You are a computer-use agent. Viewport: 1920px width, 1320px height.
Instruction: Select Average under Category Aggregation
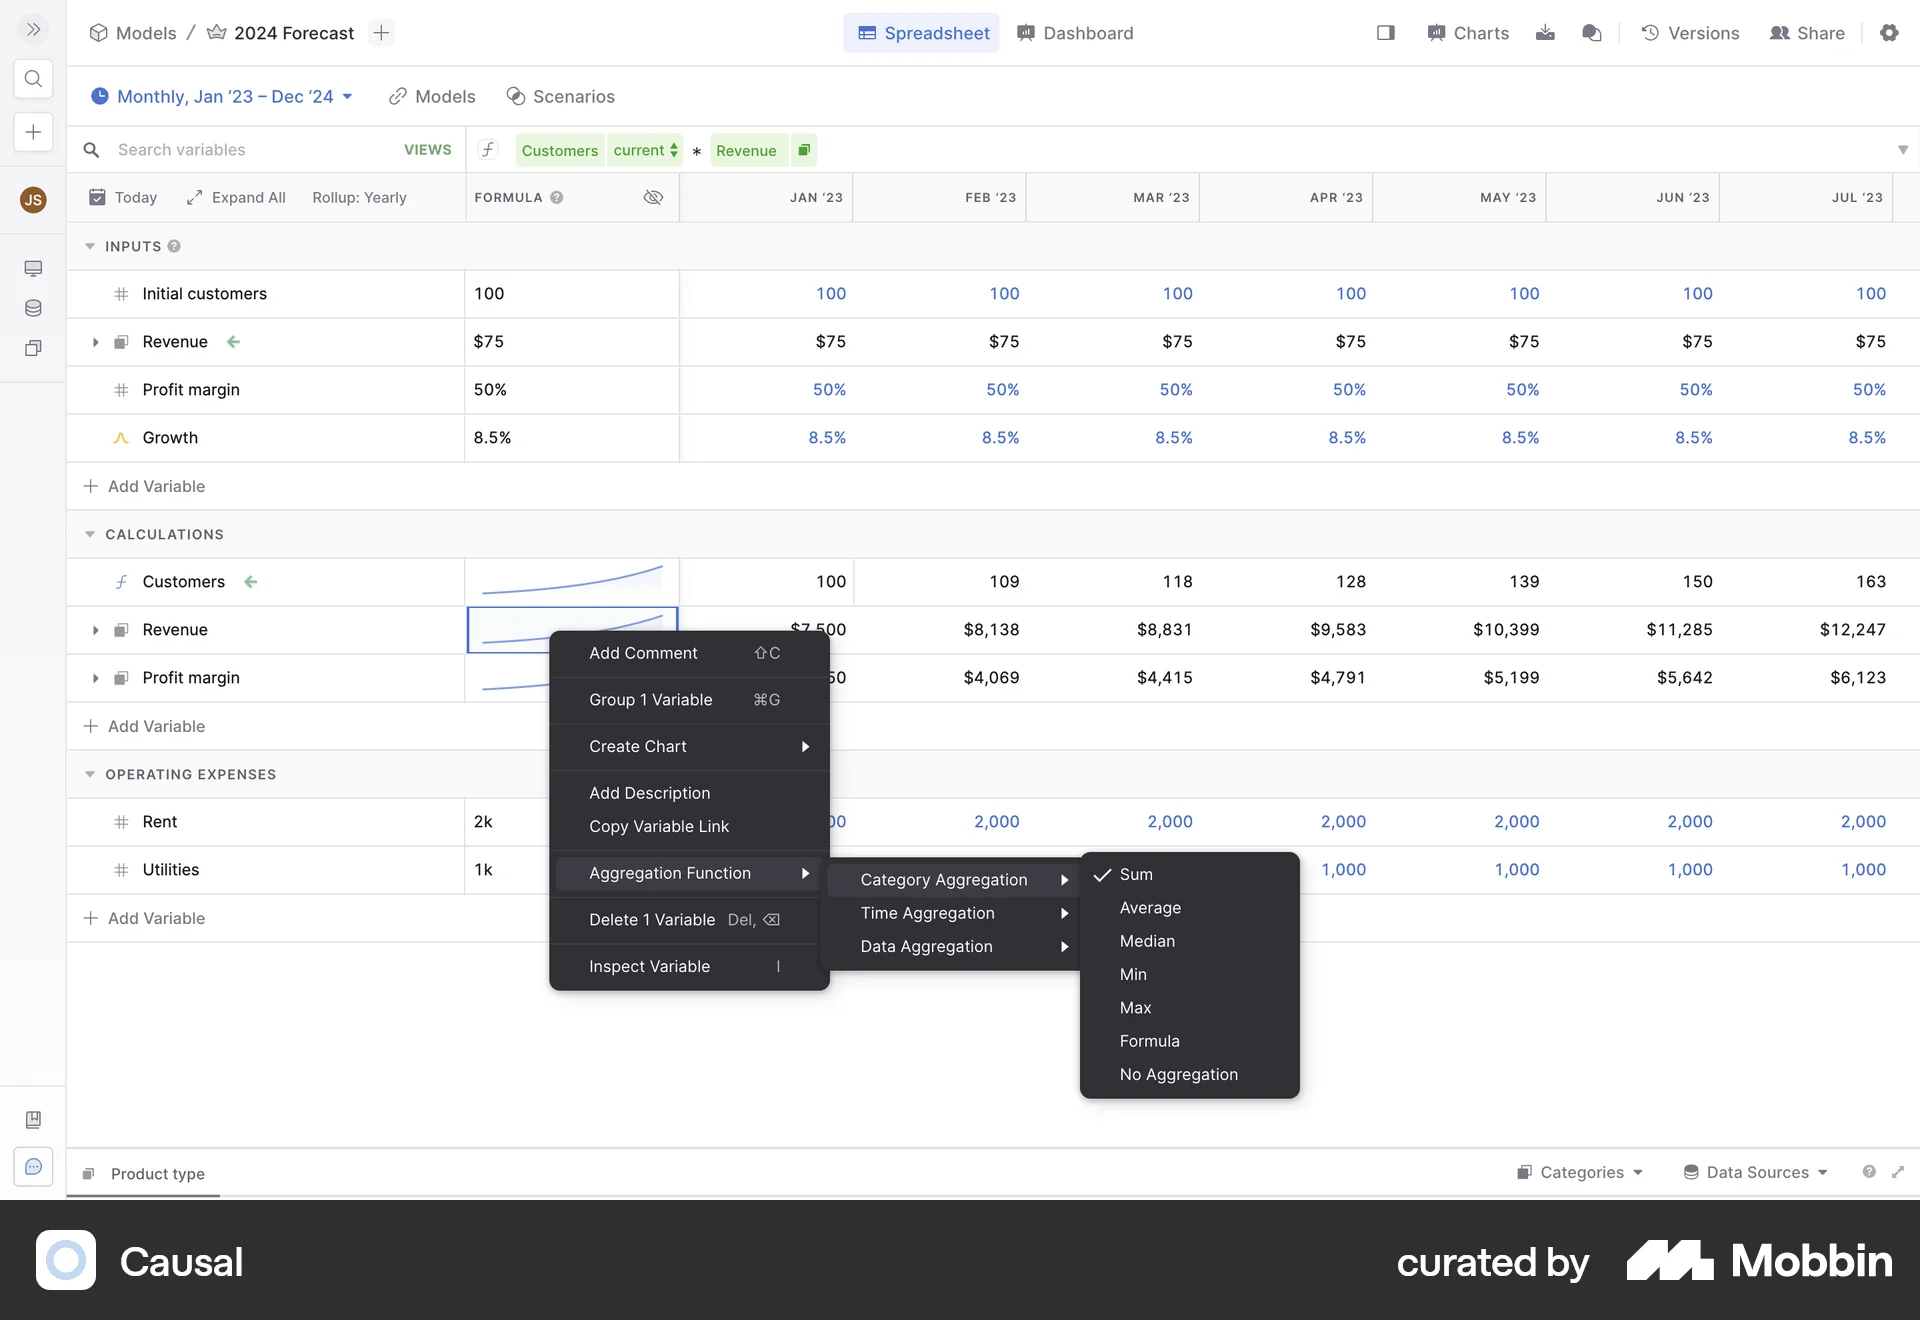1149,908
